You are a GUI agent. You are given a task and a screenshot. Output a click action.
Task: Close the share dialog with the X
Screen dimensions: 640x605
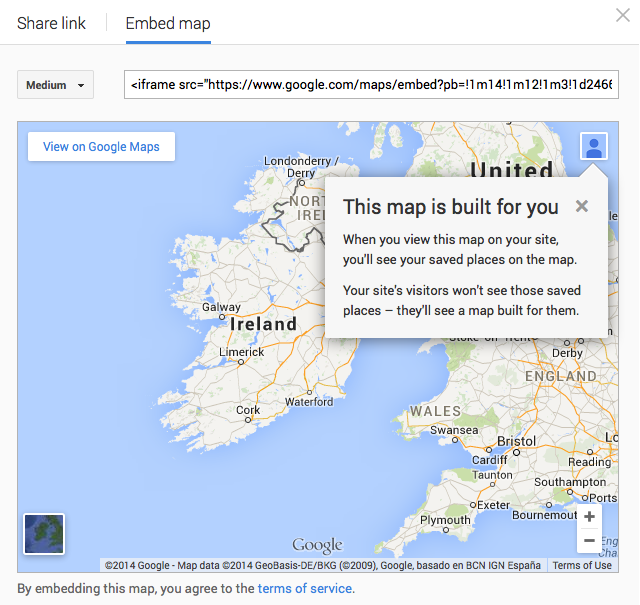click(623, 16)
